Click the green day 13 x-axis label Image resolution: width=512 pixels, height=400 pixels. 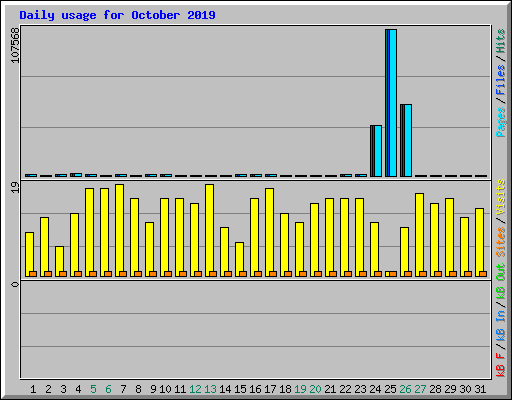pyautogui.click(x=210, y=389)
